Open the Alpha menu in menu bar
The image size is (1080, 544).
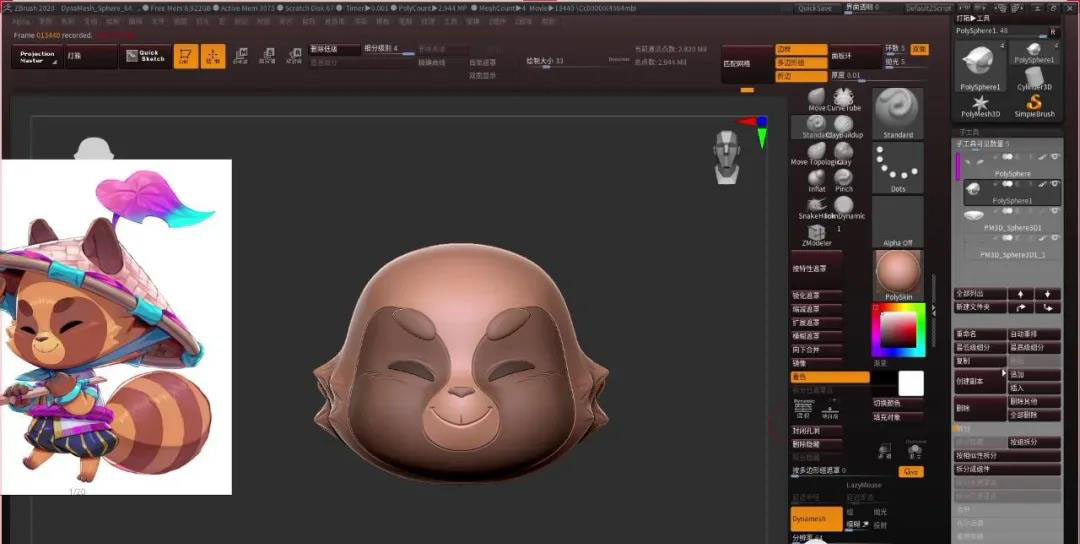21,21
